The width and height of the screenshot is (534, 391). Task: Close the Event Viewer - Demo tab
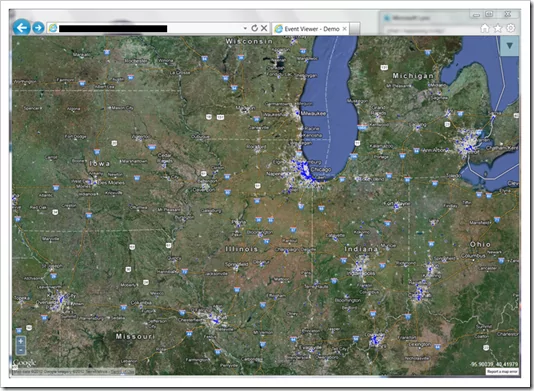click(345, 29)
